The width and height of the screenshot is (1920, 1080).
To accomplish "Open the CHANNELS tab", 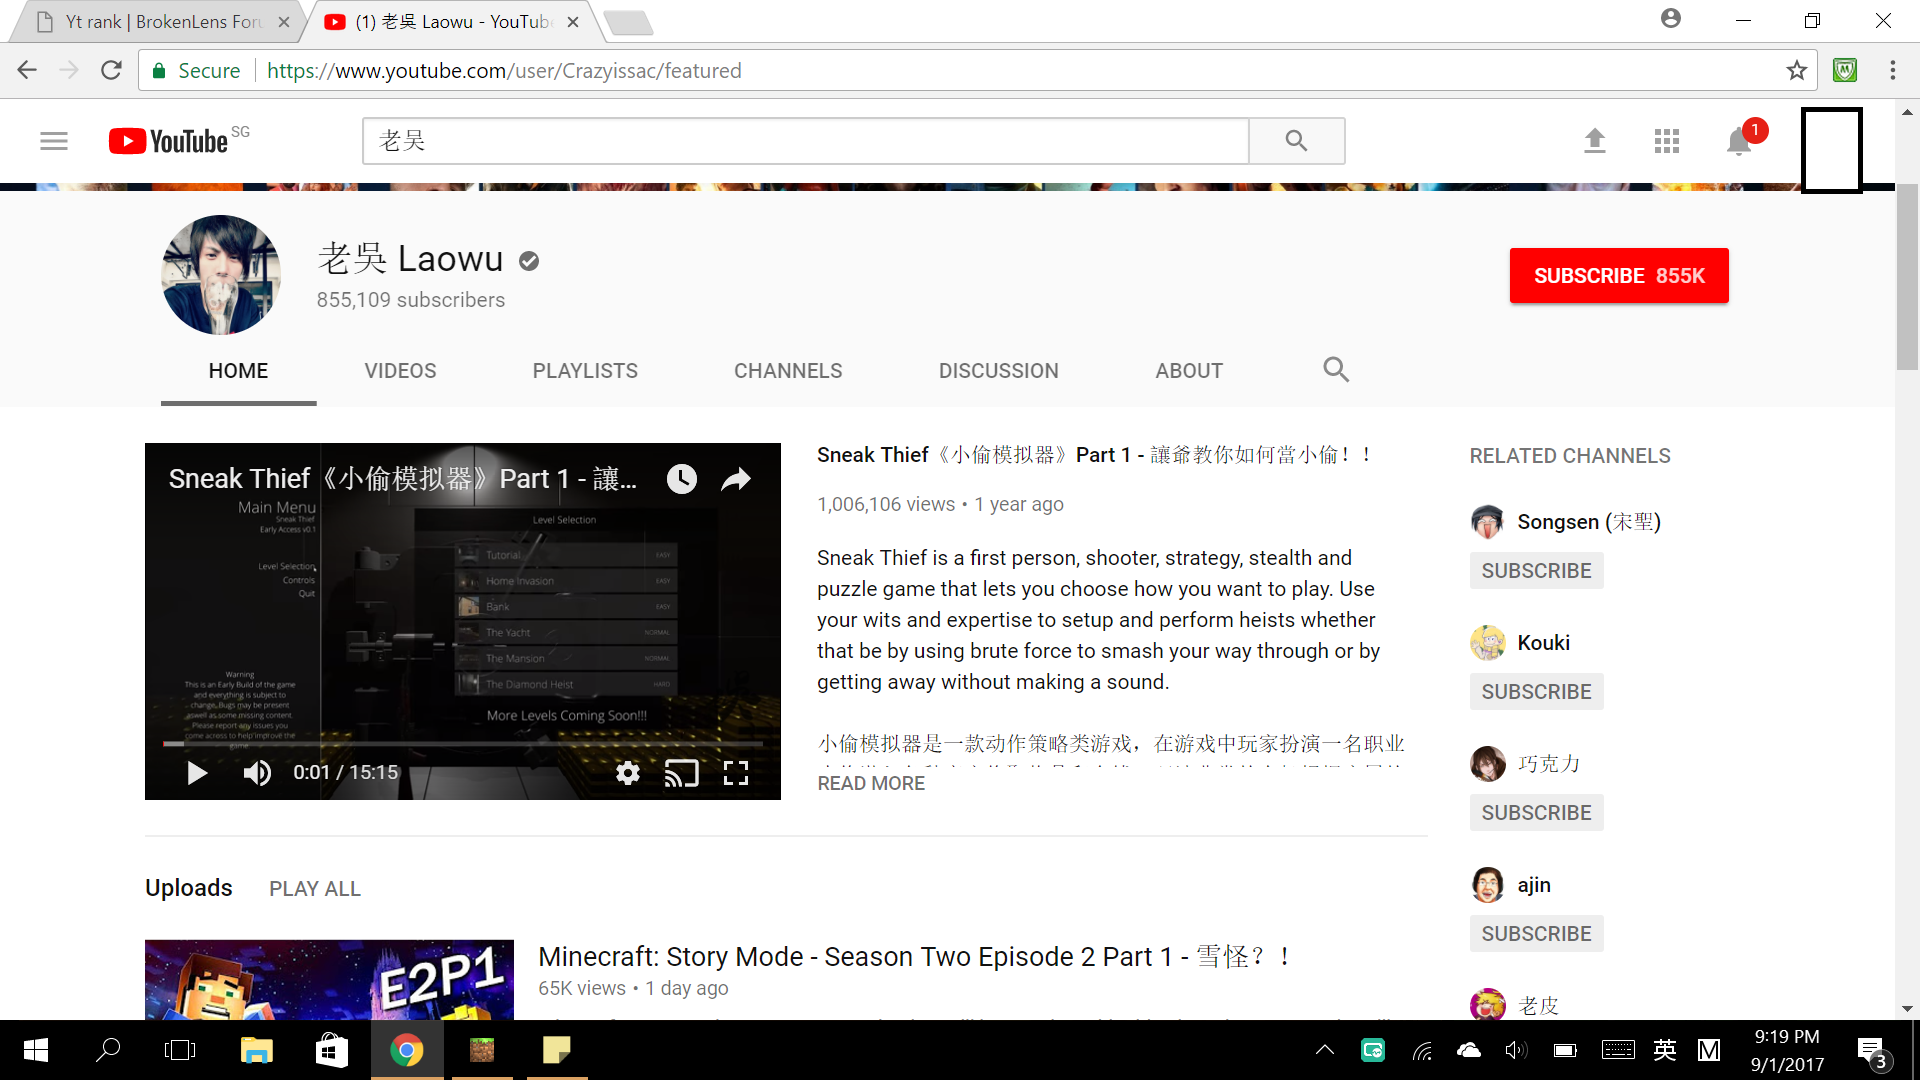I will coord(788,371).
